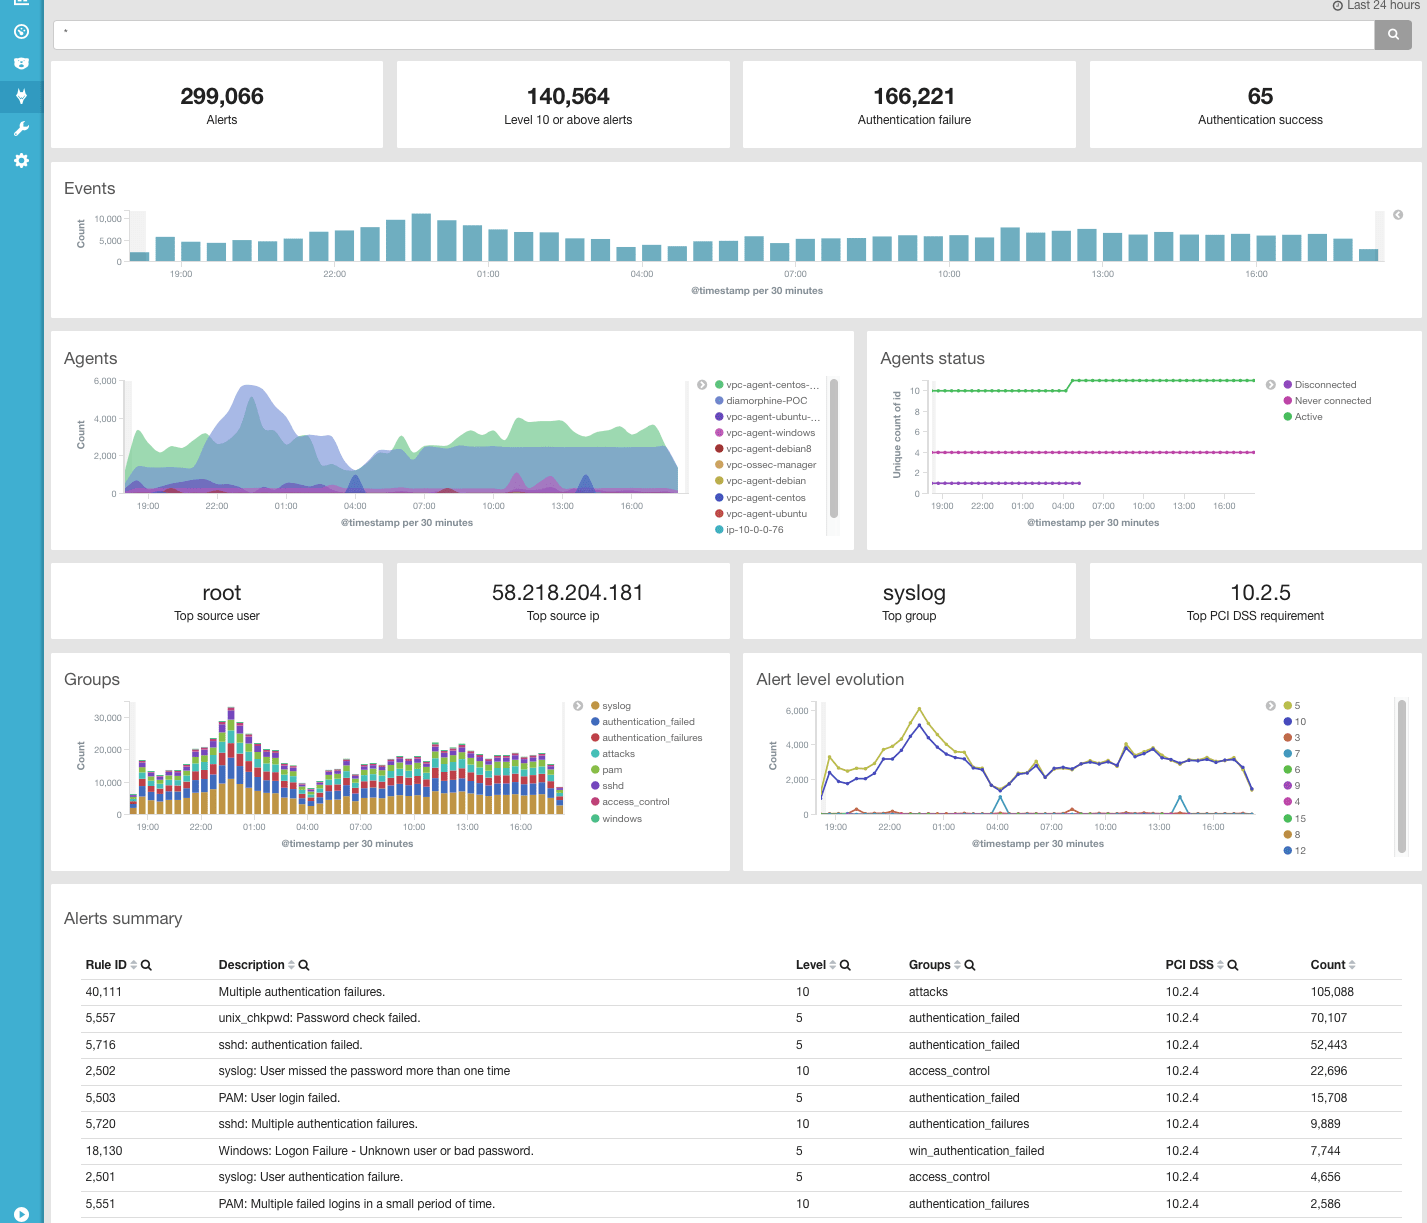The width and height of the screenshot is (1427, 1223).
Task: Open Dev Tools wrench icon
Action: [21, 128]
